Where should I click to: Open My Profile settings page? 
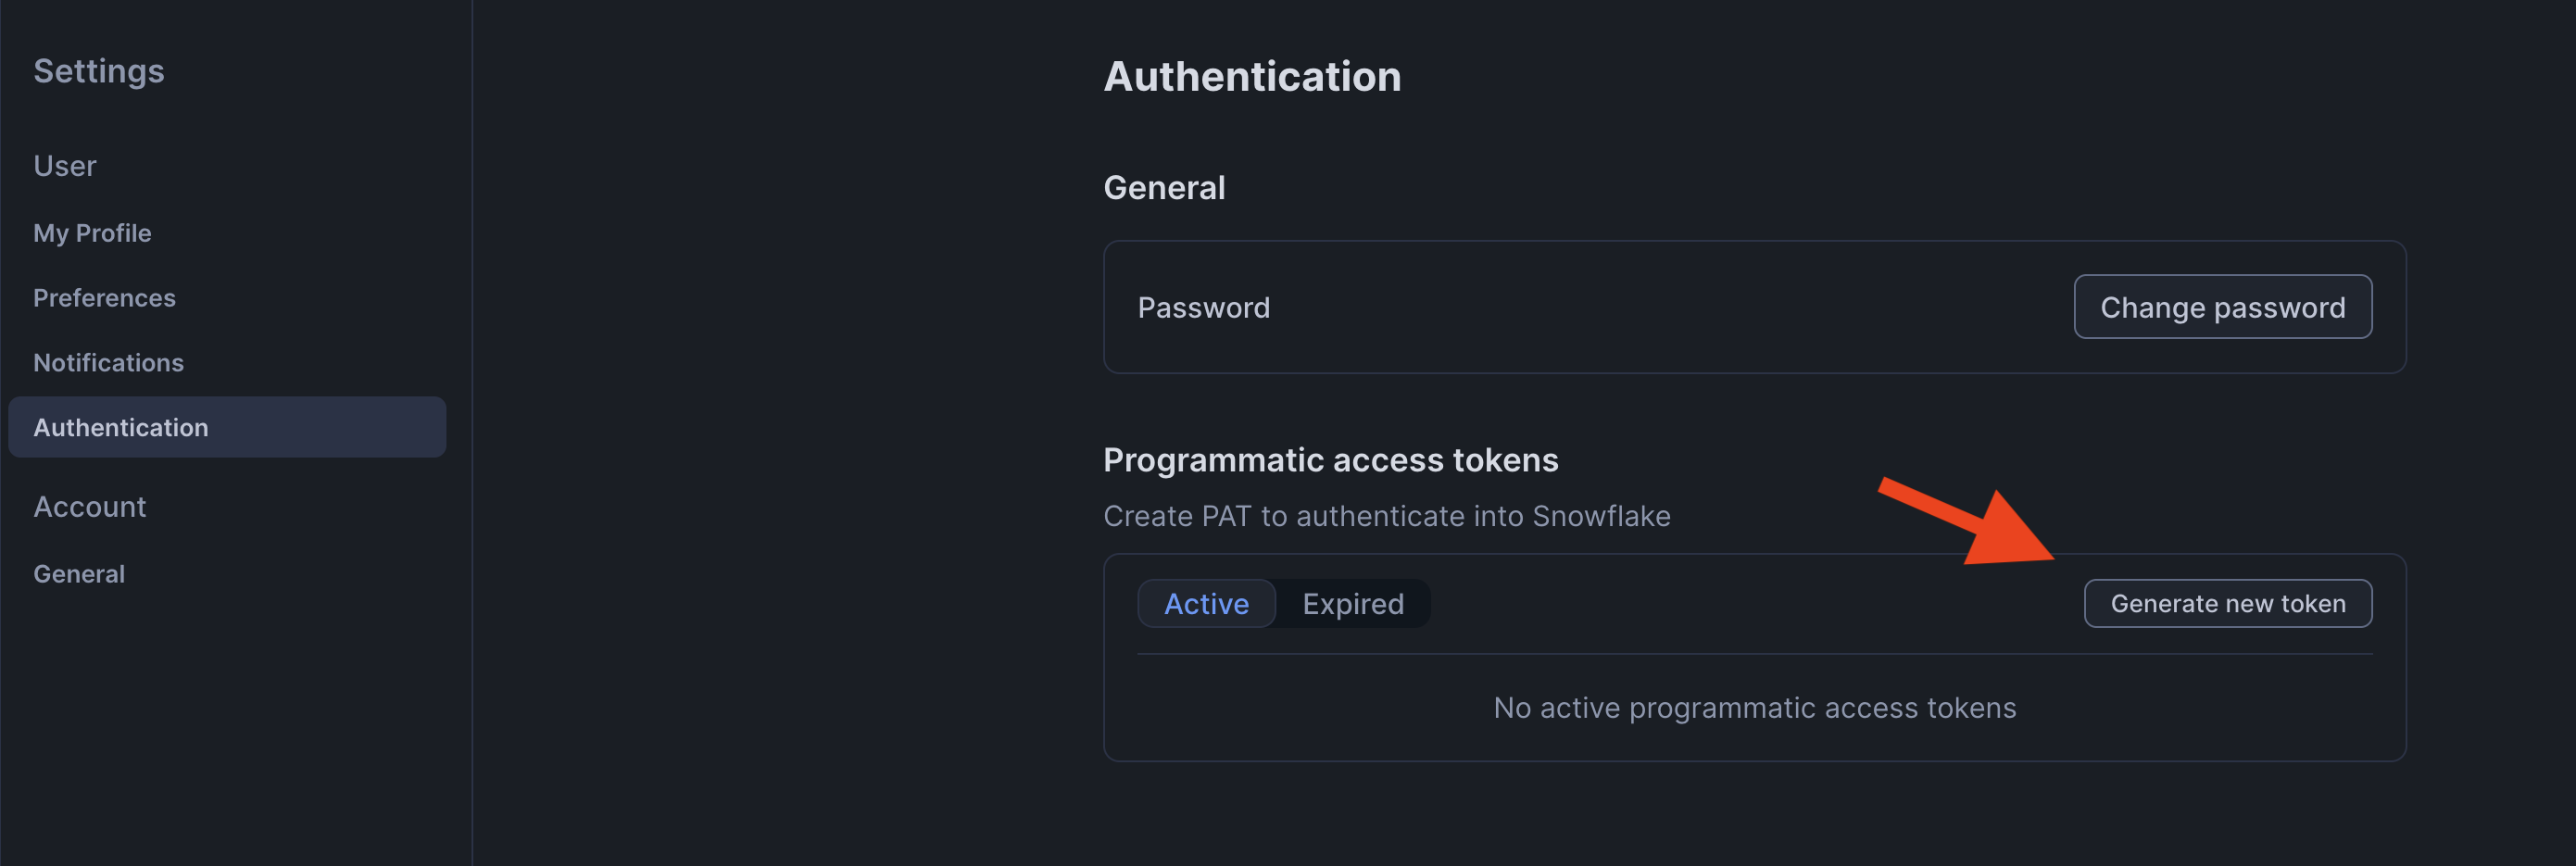tap(92, 233)
